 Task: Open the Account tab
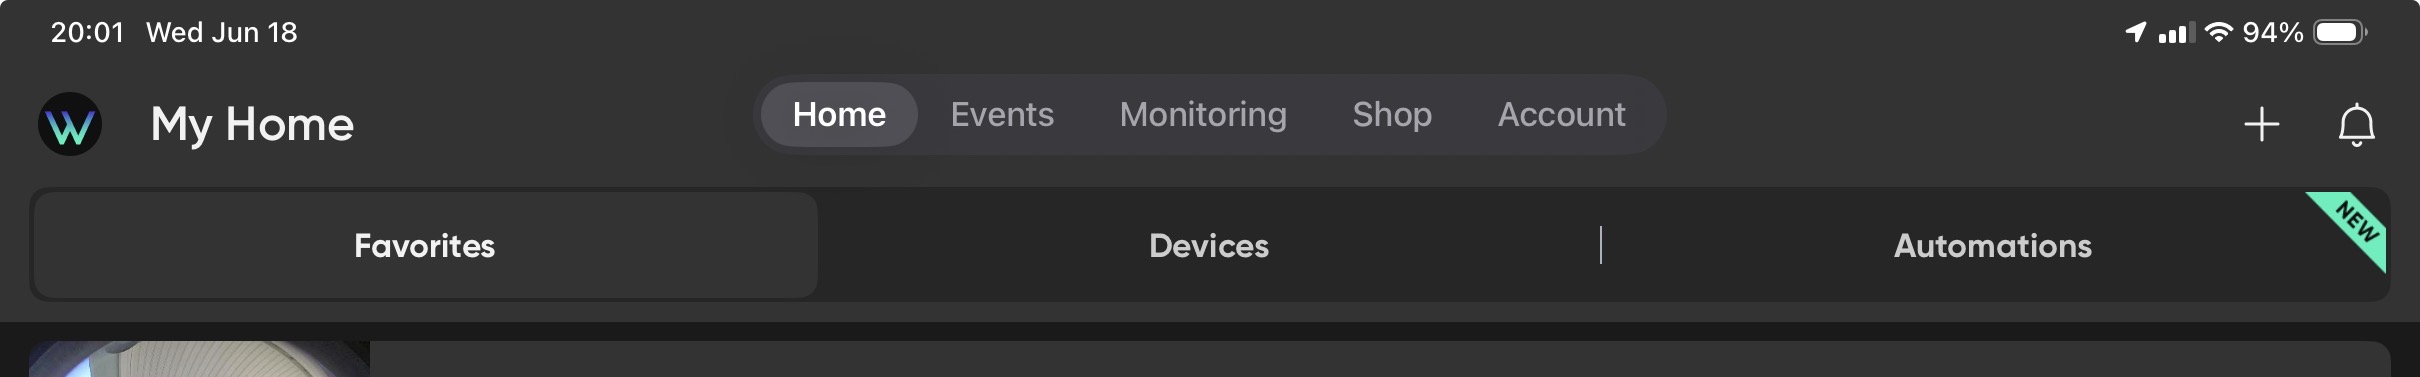coord(1561,114)
